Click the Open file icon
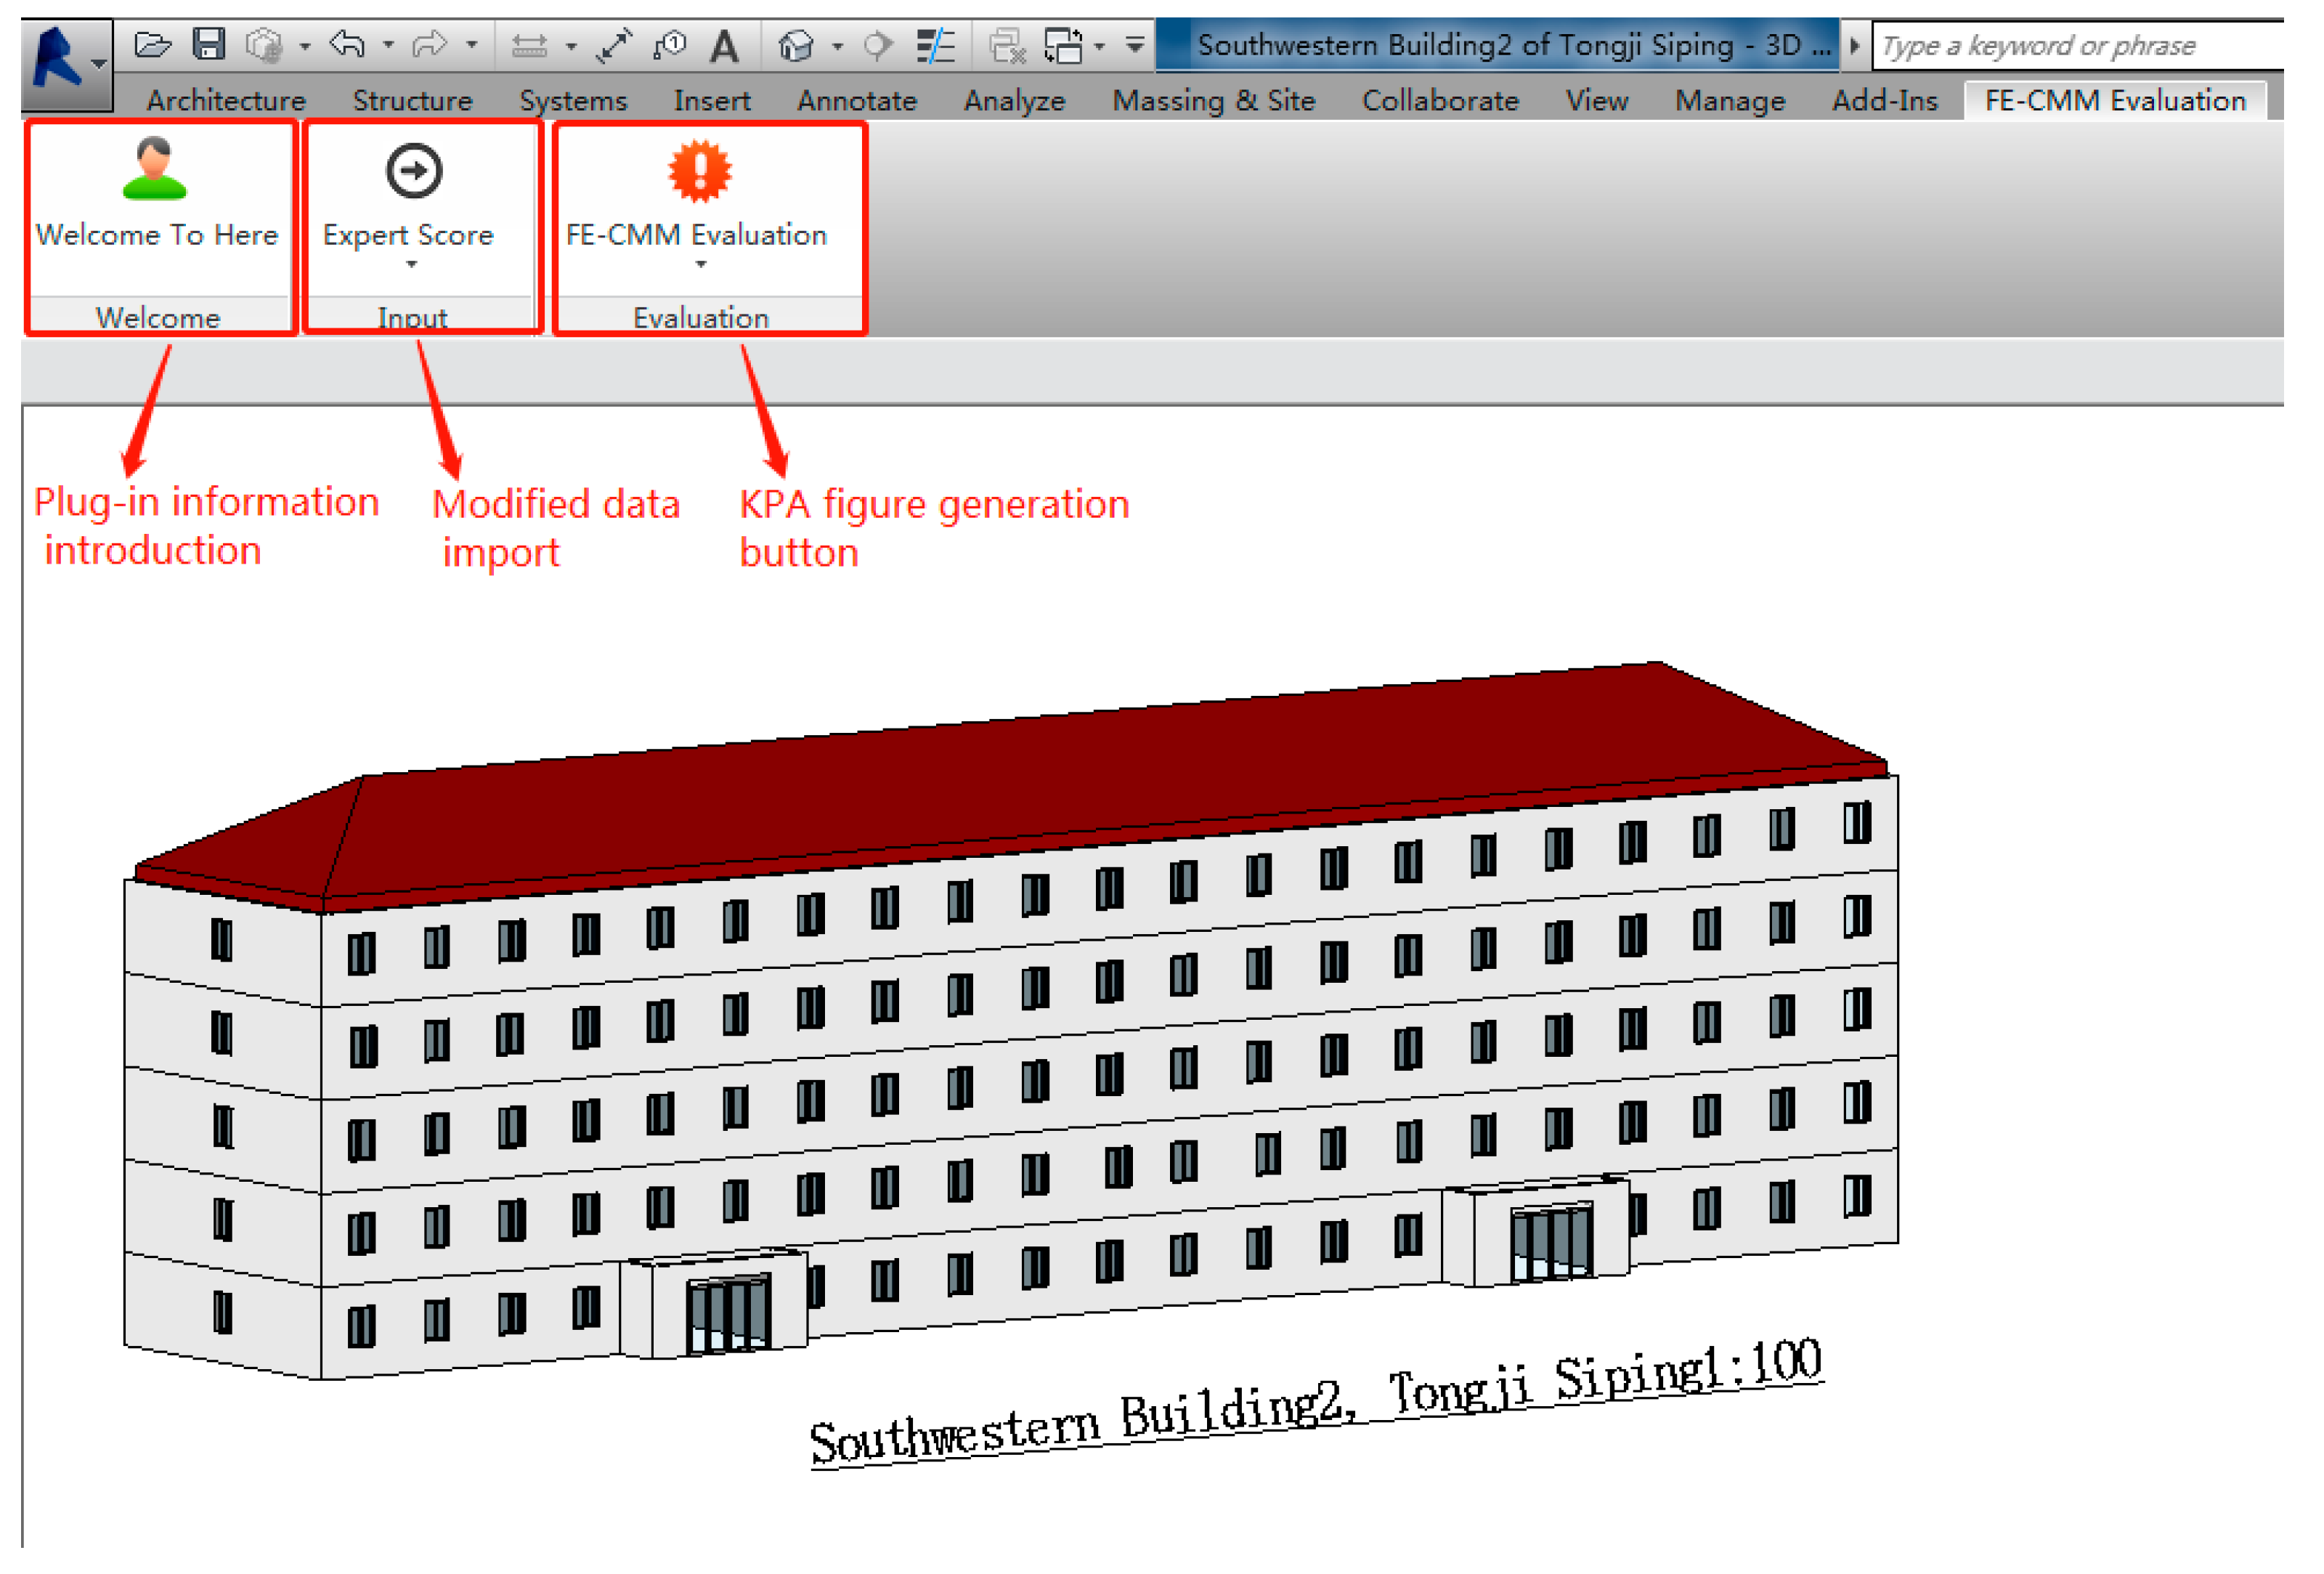 click(153, 45)
